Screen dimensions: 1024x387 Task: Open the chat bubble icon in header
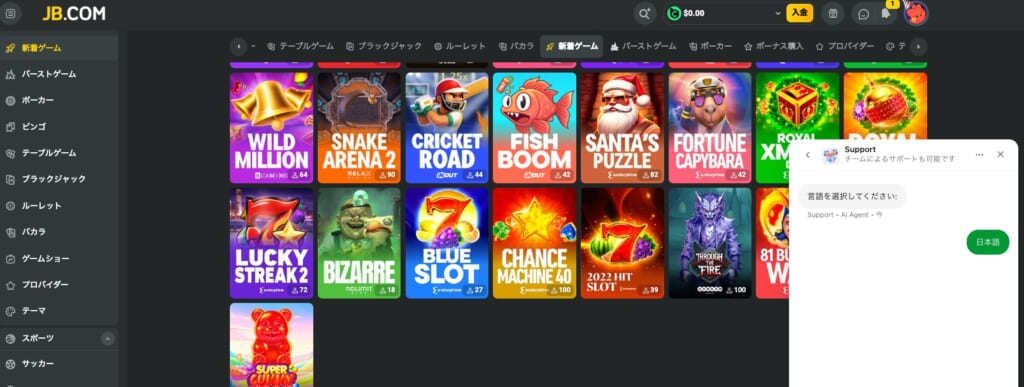point(863,14)
